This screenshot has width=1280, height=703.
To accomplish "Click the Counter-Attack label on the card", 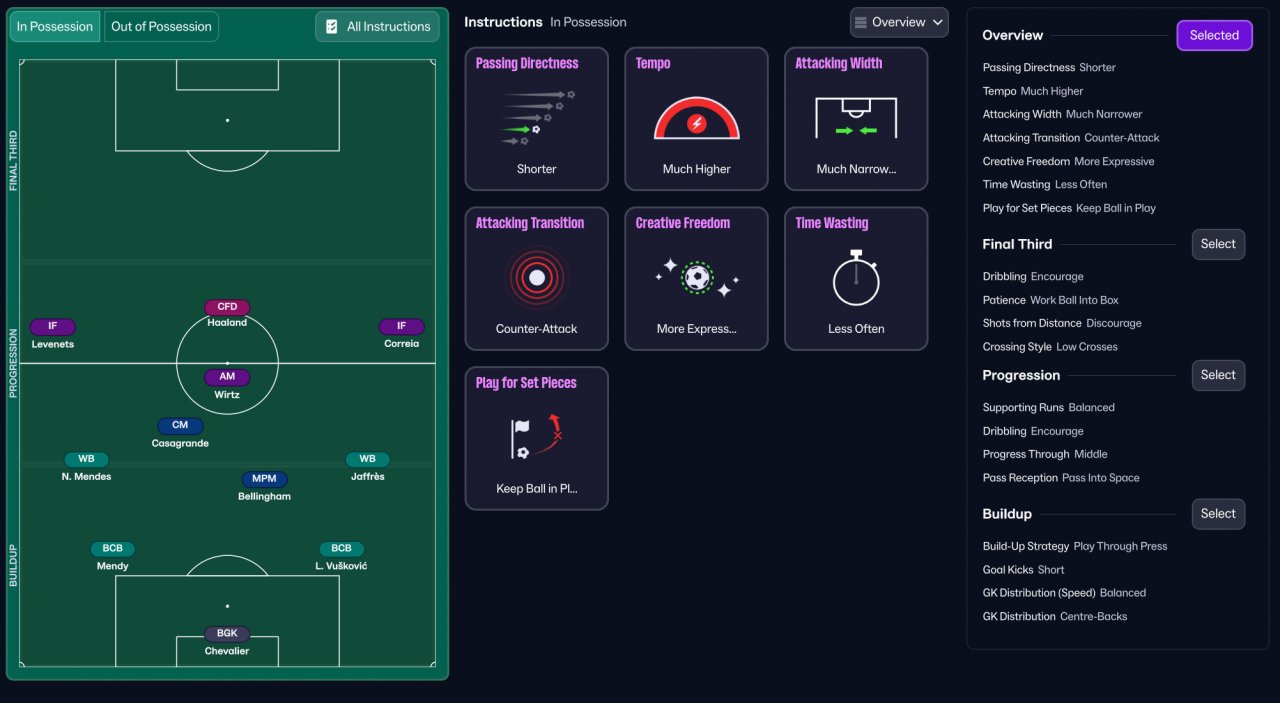I will [x=536, y=329].
